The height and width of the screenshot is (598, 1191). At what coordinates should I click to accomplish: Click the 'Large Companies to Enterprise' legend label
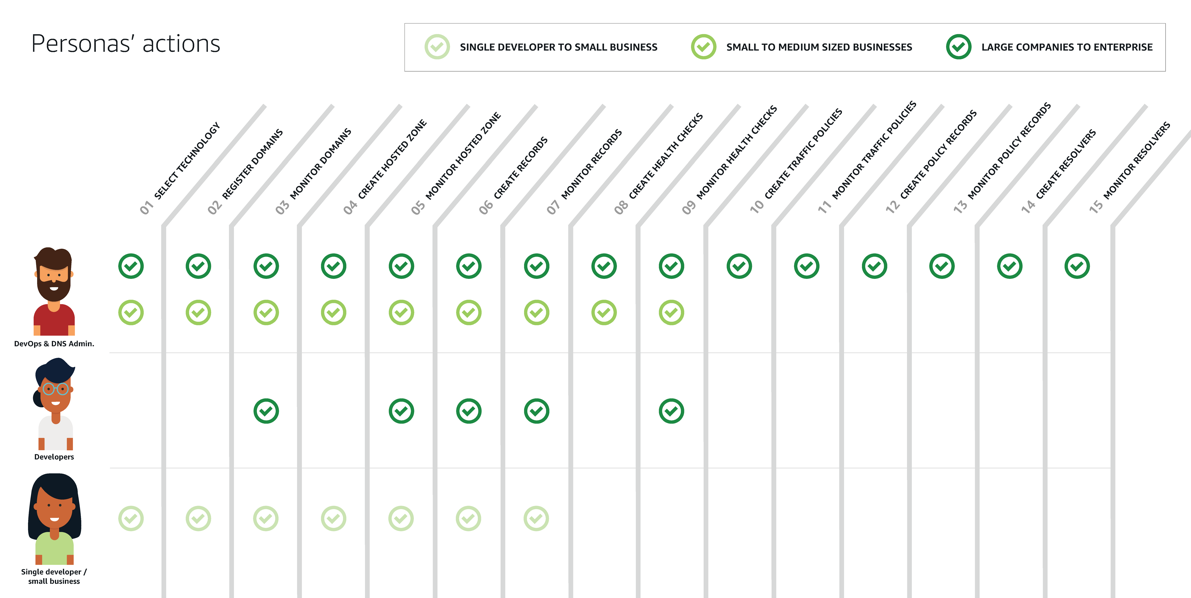coord(1067,47)
